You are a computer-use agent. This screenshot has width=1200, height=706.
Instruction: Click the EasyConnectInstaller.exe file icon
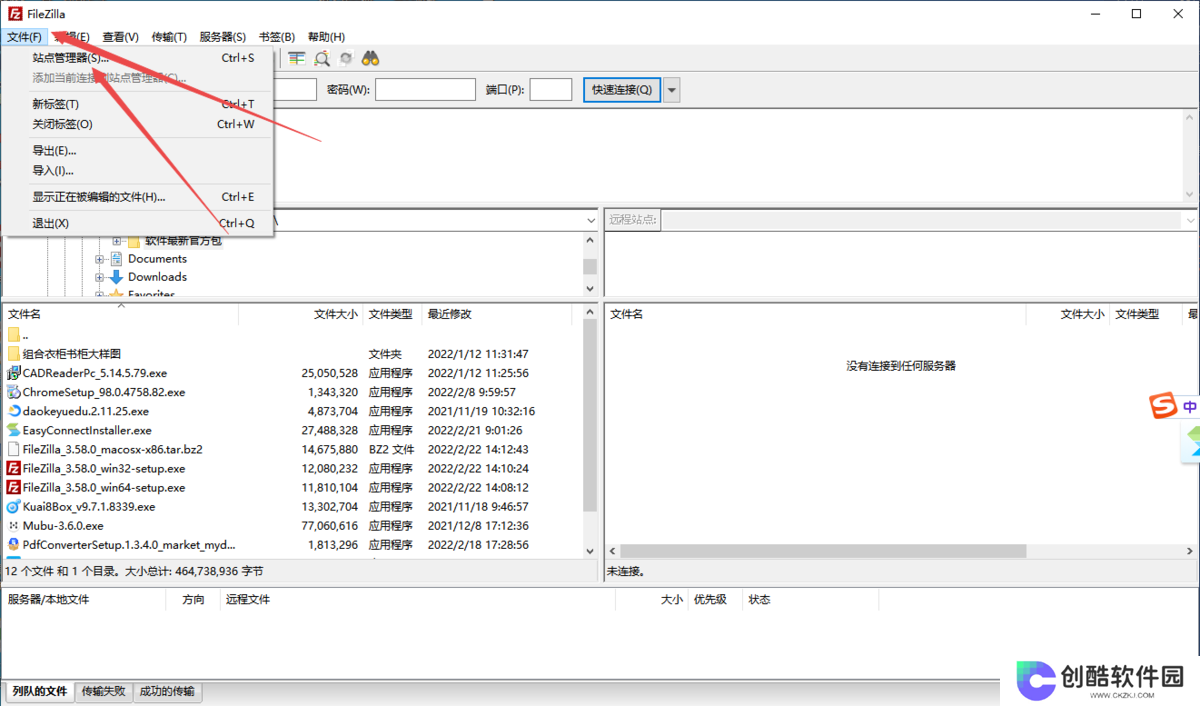tap(14, 430)
